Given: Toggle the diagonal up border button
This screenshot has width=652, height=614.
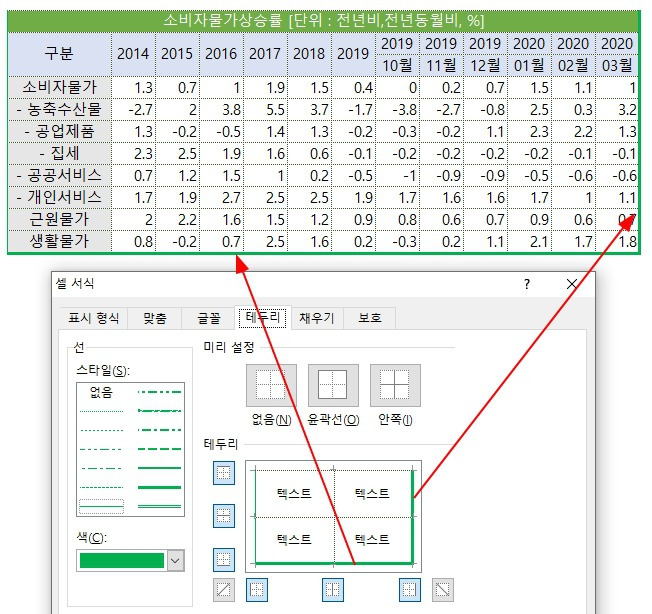Looking at the screenshot, I should (x=224, y=590).
